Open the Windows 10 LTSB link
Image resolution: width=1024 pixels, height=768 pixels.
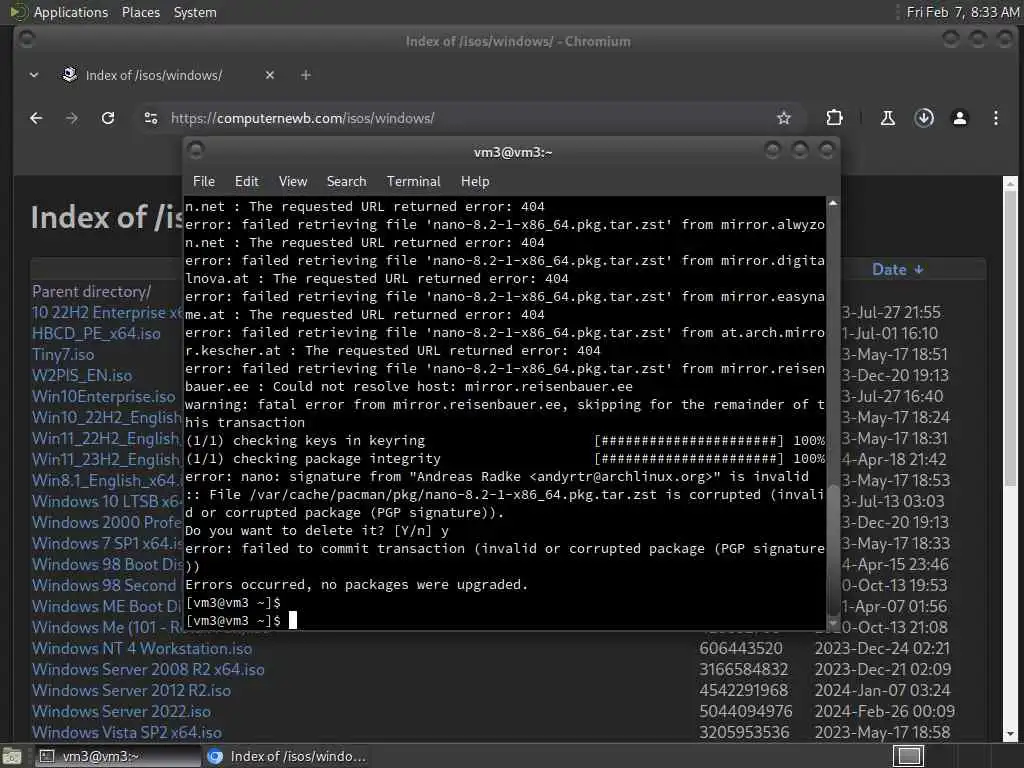(x=108, y=502)
